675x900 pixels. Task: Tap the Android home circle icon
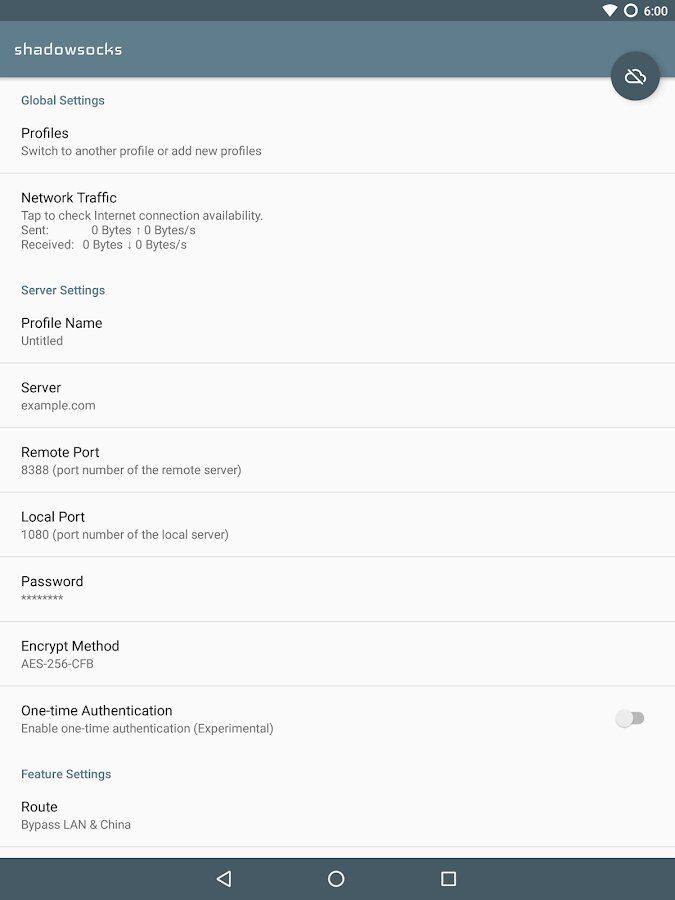coord(336,878)
